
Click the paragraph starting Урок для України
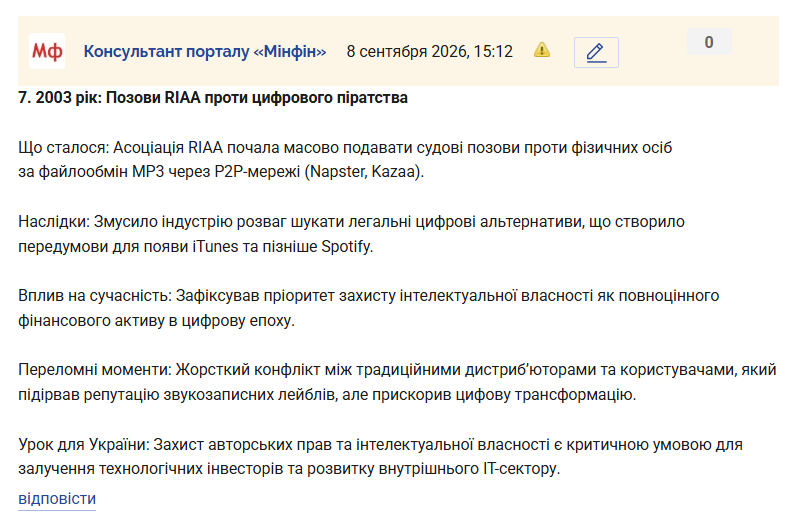[x=380, y=456]
